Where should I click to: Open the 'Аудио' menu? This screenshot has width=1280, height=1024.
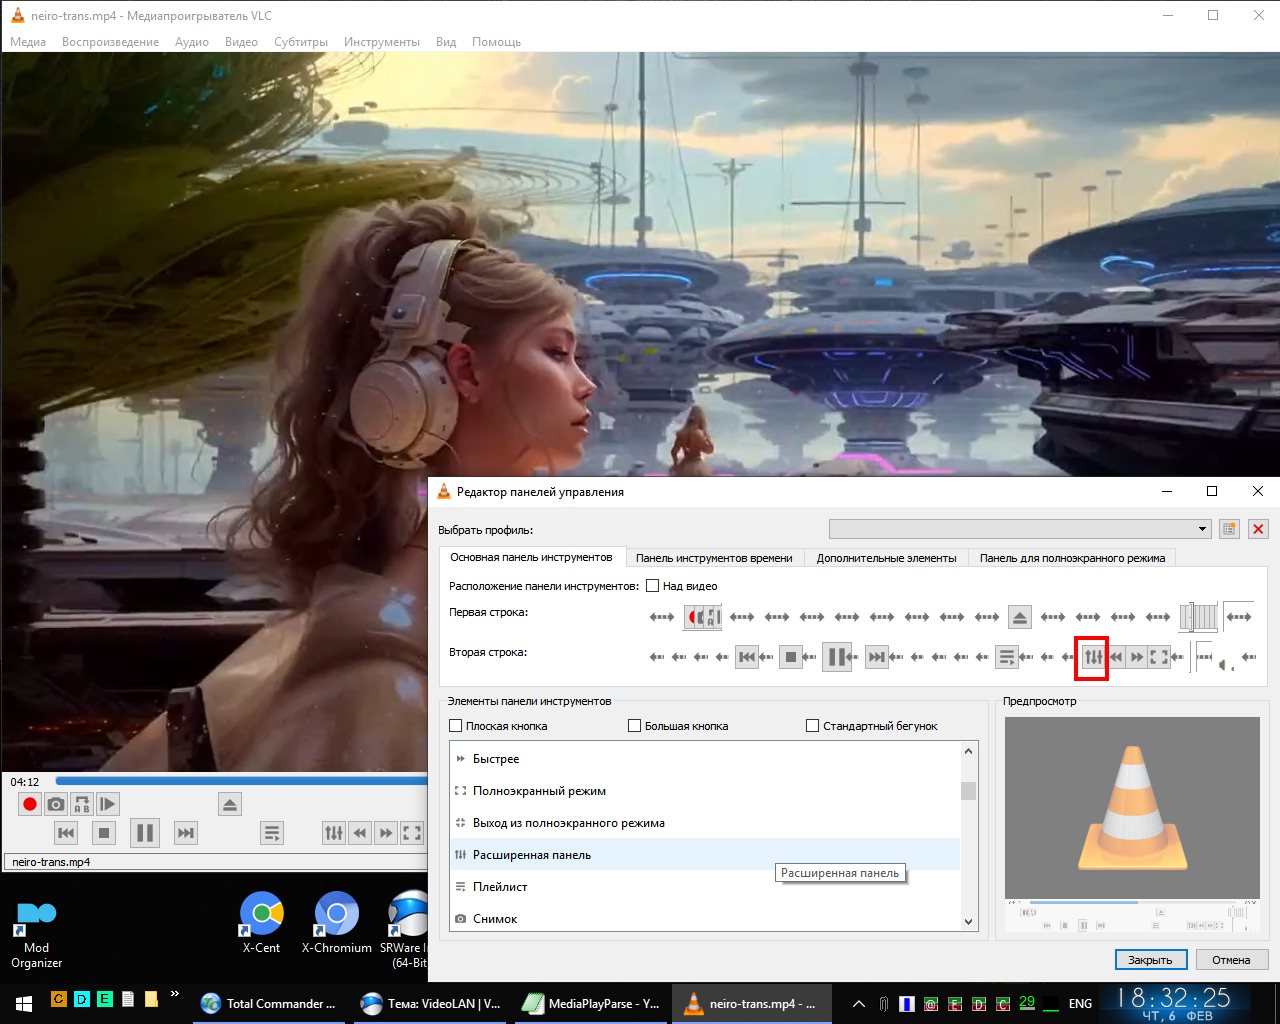[x=192, y=42]
